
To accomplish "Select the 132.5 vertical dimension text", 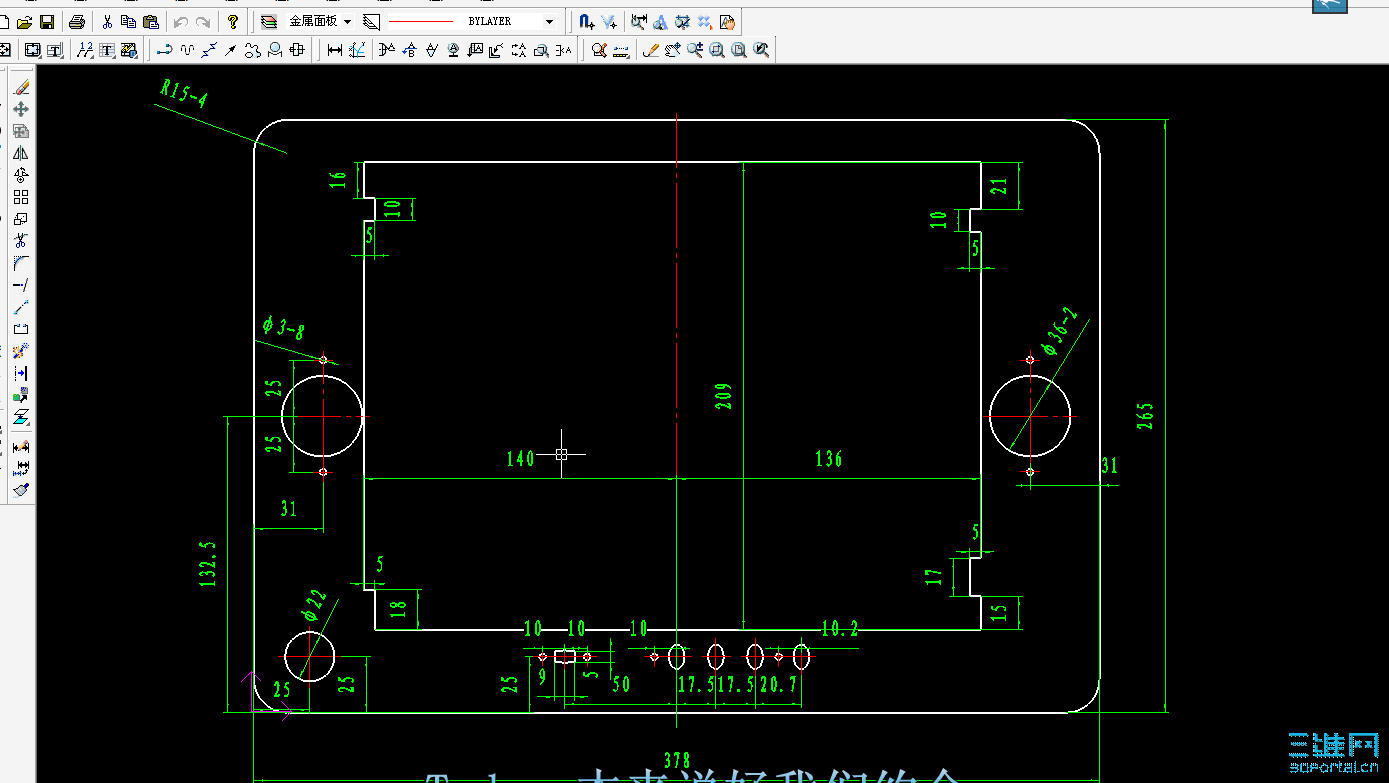I will pyautogui.click(x=208, y=565).
